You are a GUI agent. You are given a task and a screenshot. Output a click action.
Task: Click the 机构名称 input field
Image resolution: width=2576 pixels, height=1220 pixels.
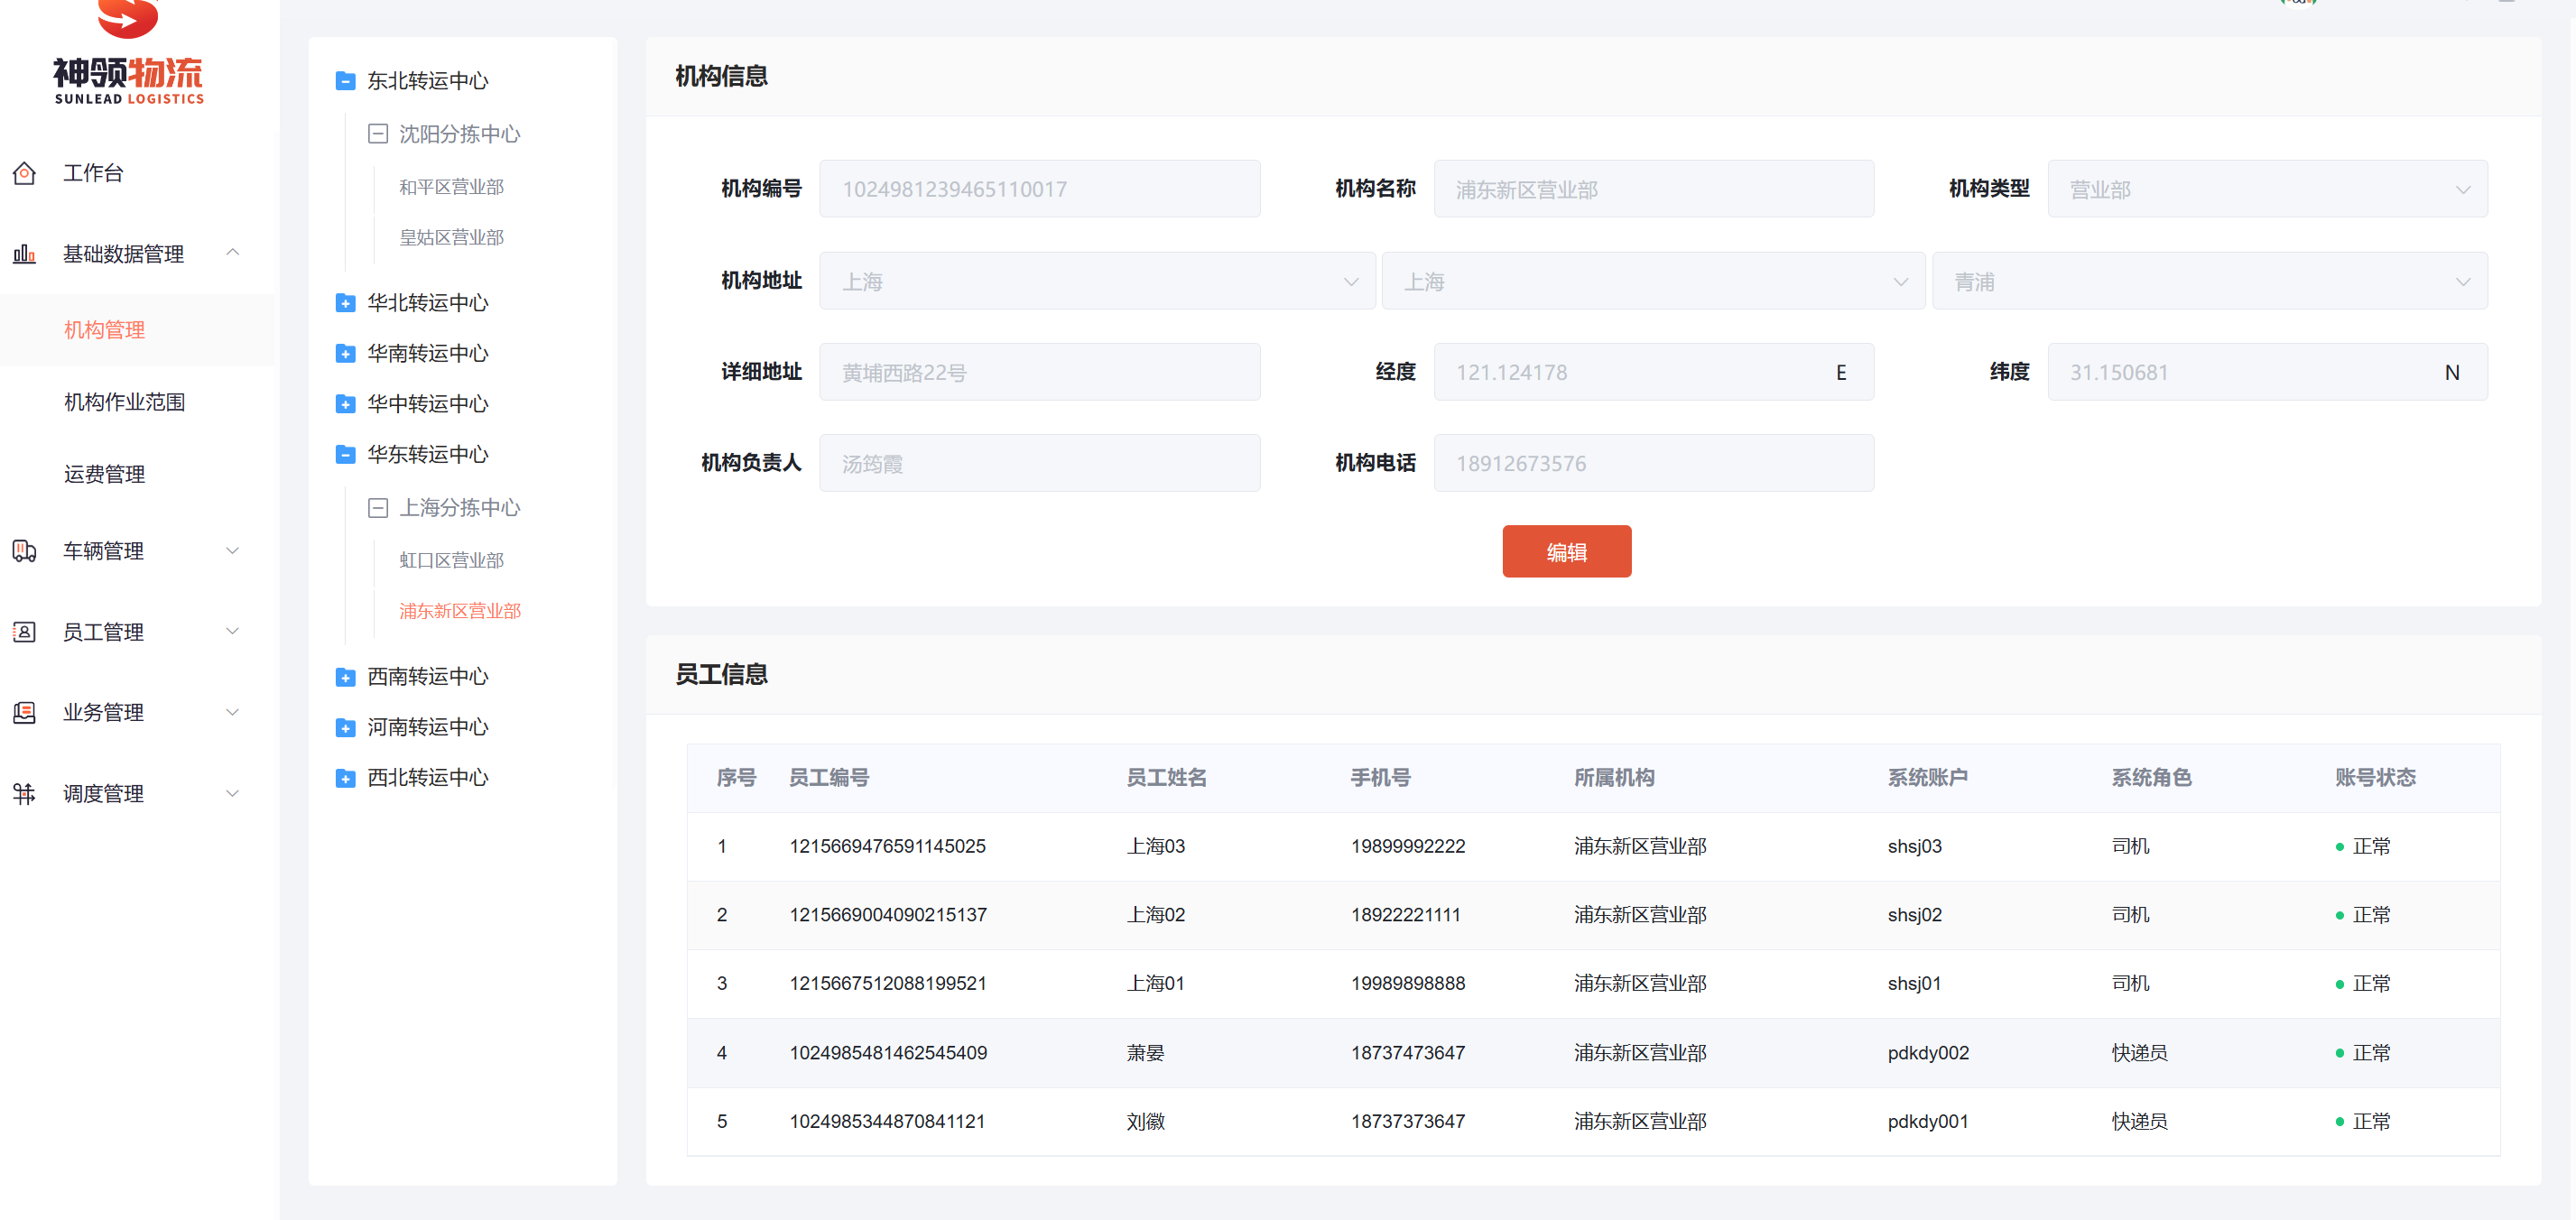tap(1654, 189)
